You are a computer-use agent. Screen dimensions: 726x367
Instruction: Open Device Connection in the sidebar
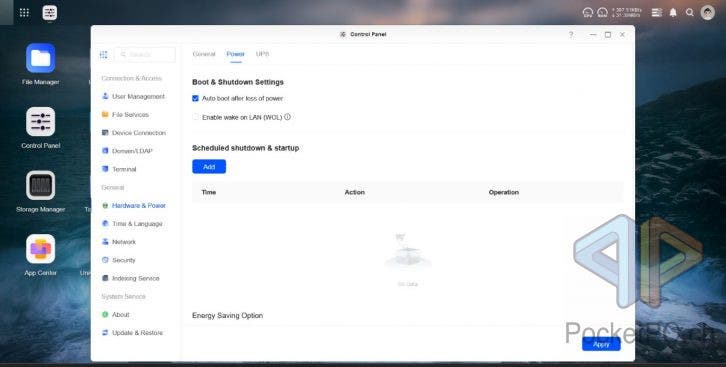coord(134,133)
